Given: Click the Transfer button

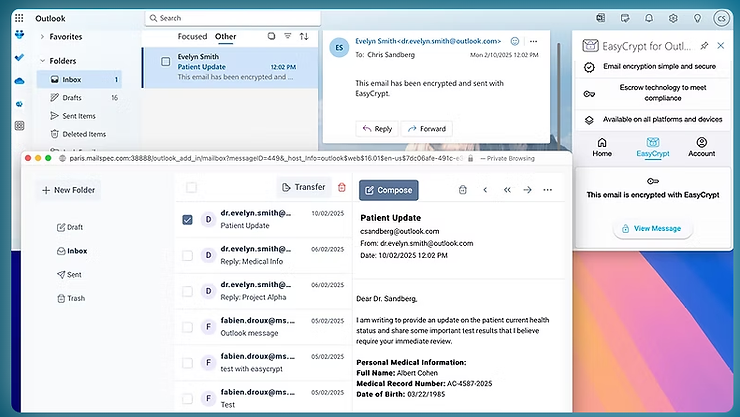Looking at the screenshot, I should tap(303, 187).
